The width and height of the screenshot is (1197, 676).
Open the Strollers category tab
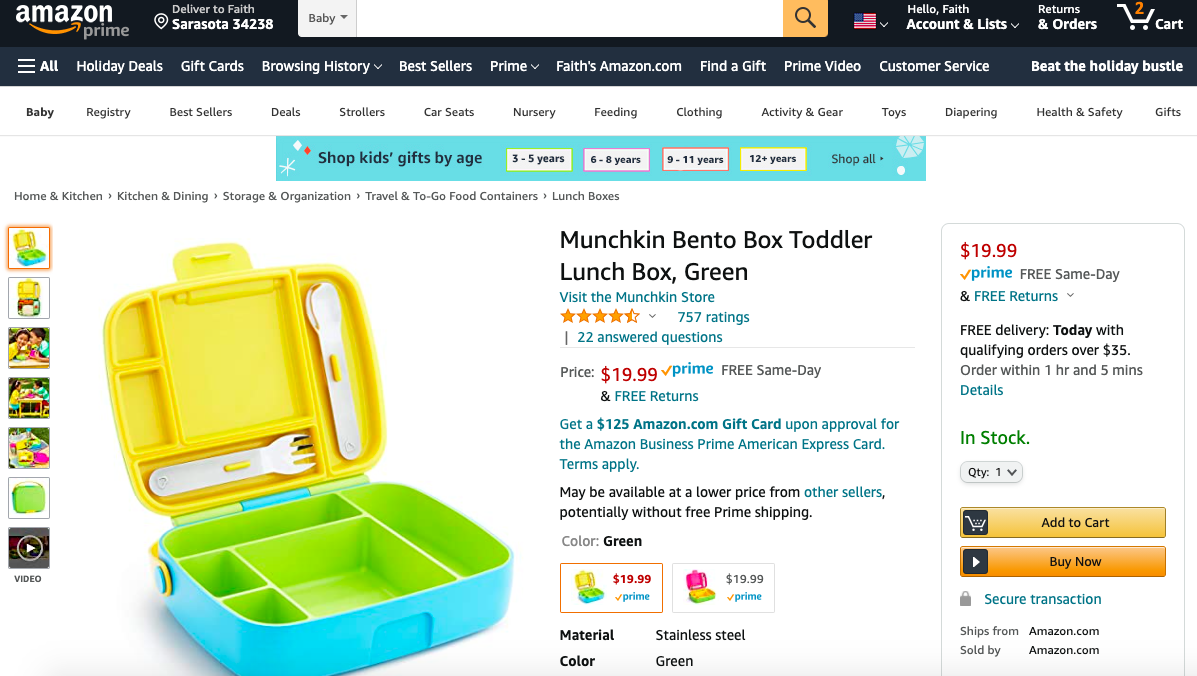(x=362, y=112)
